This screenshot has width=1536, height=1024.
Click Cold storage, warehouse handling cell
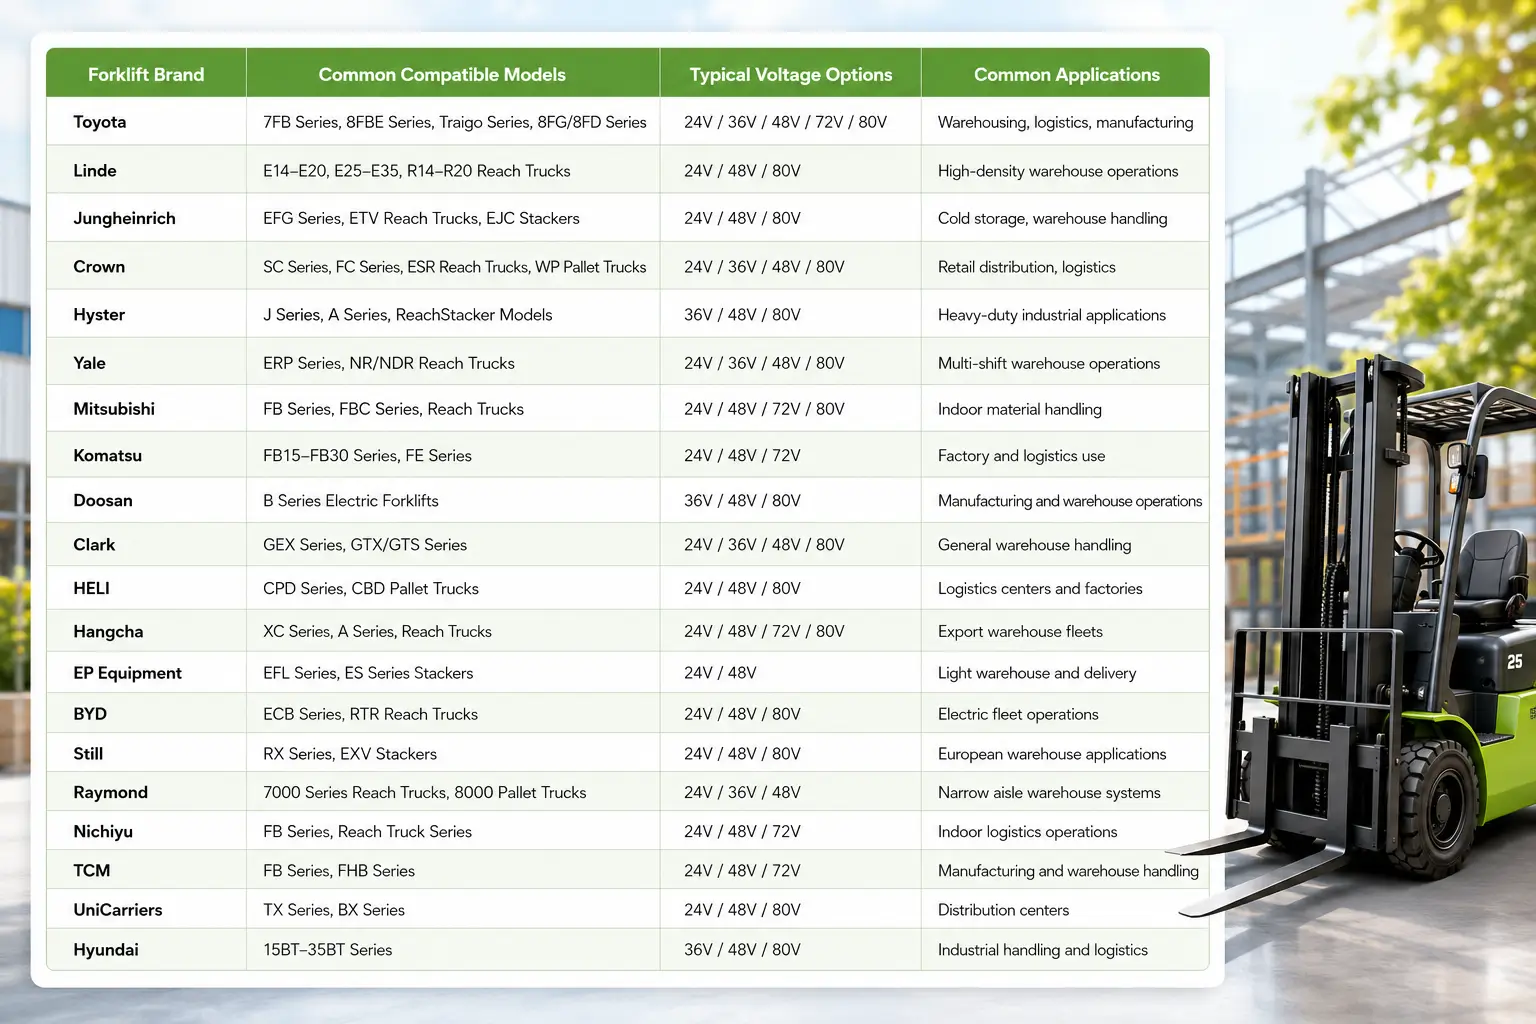click(x=1065, y=218)
